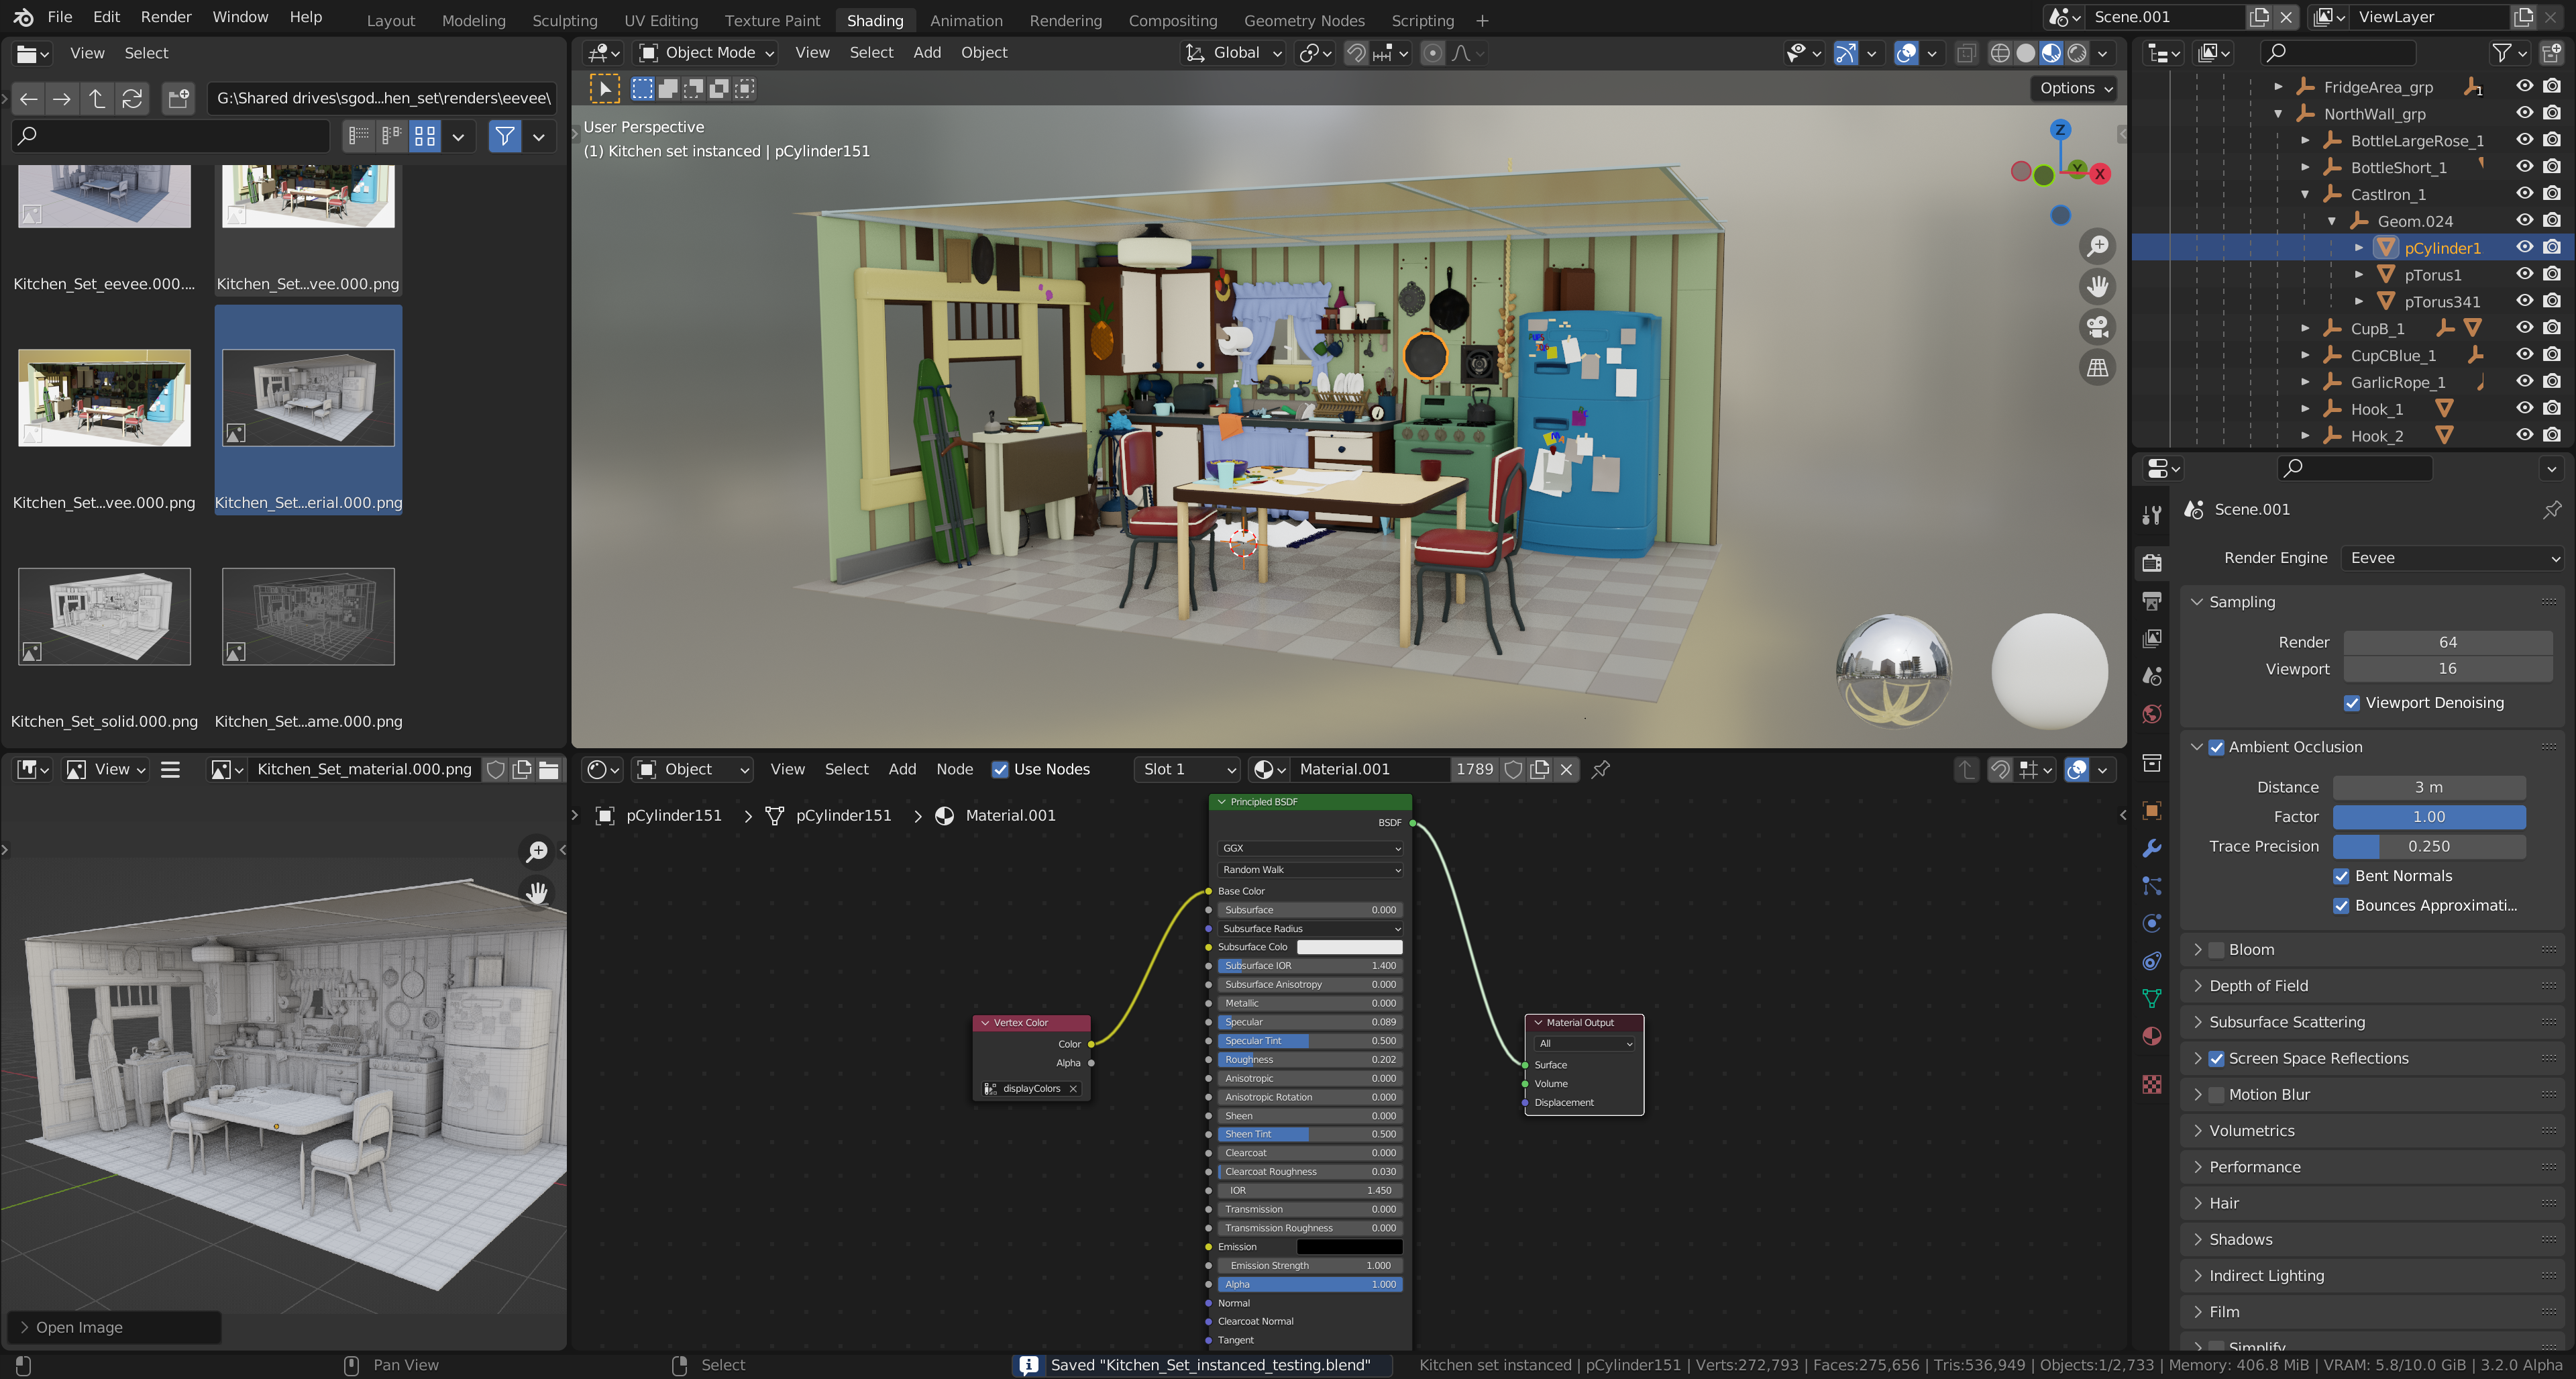Open Object Mode dropdown
Image resolution: width=2576 pixels, height=1379 pixels.
706,53
